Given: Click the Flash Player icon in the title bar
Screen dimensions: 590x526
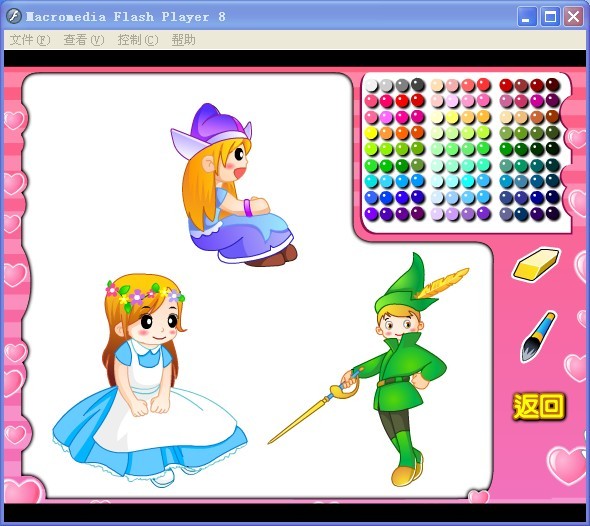Looking at the screenshot, I should pos(14,17).
